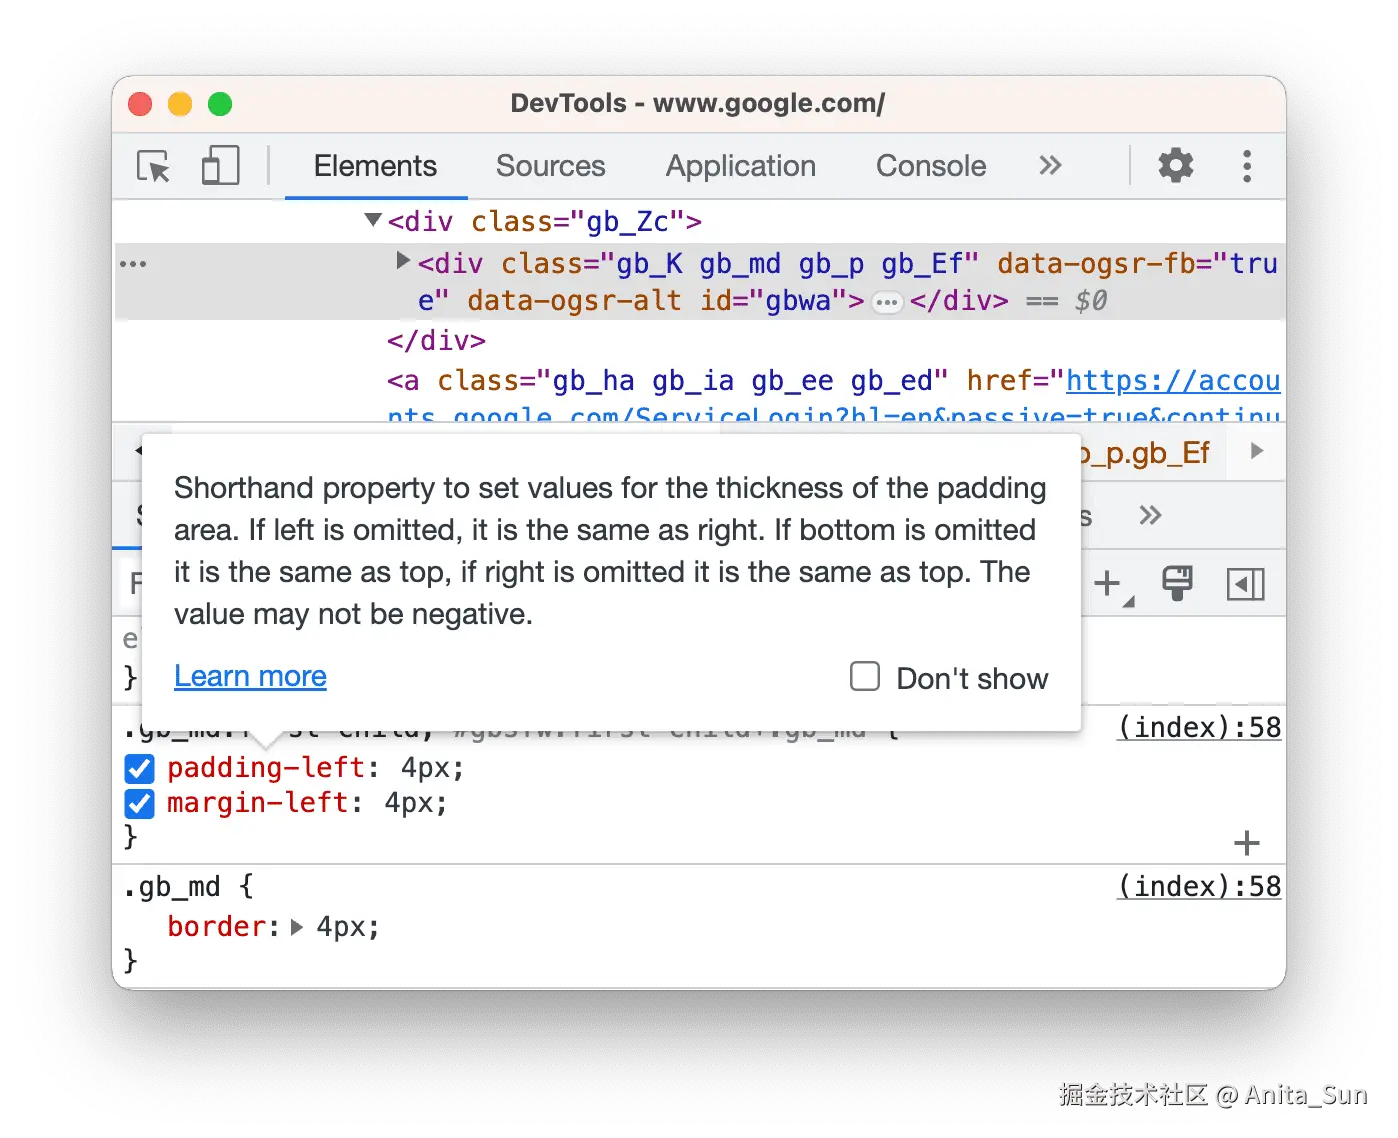Switch to the Sources tab
The width and height of the screenshot is (1398, 1138).
tap(550, 166)
